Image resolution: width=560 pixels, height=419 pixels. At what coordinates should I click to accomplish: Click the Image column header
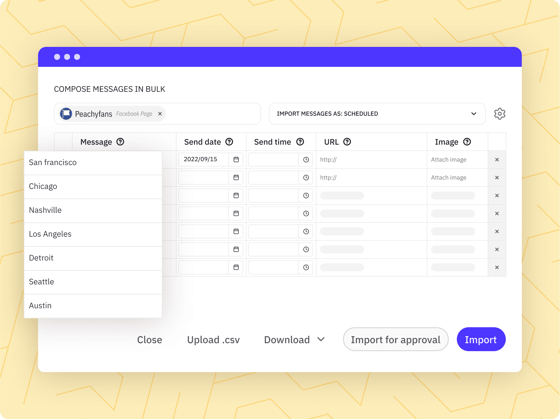point(446,142)
